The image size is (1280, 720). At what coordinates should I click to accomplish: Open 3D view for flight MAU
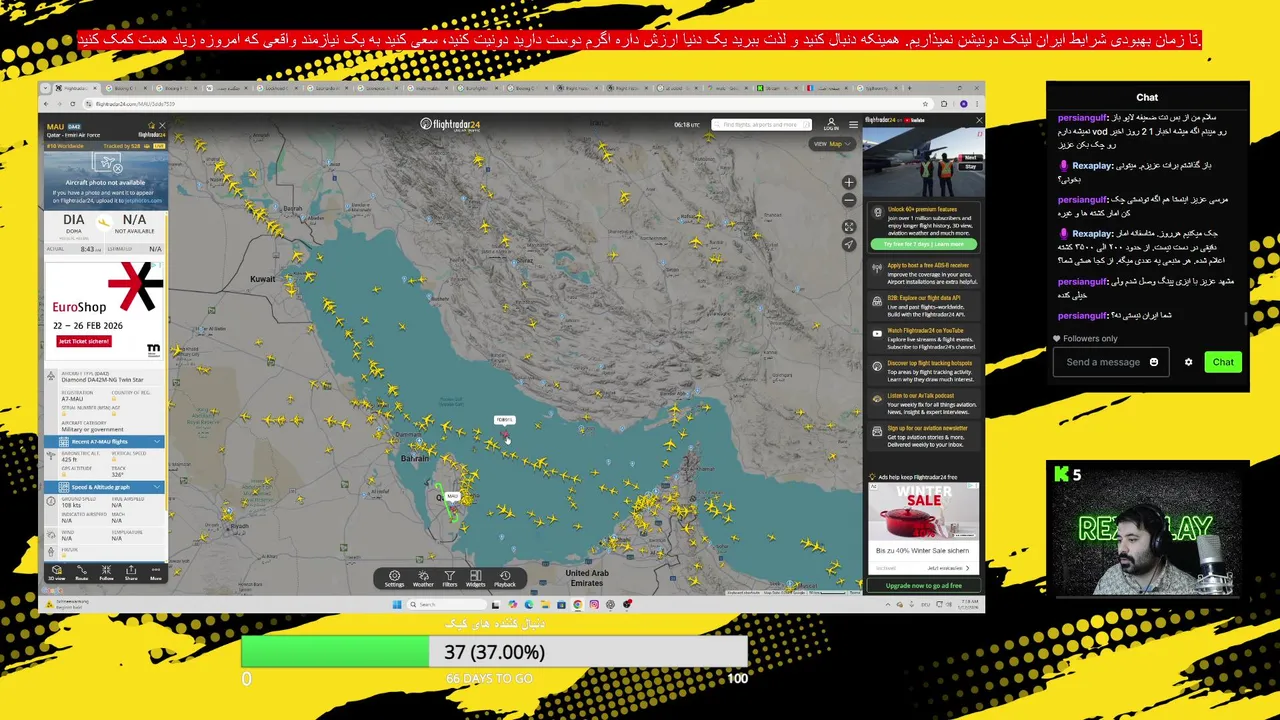click(57, 572)
